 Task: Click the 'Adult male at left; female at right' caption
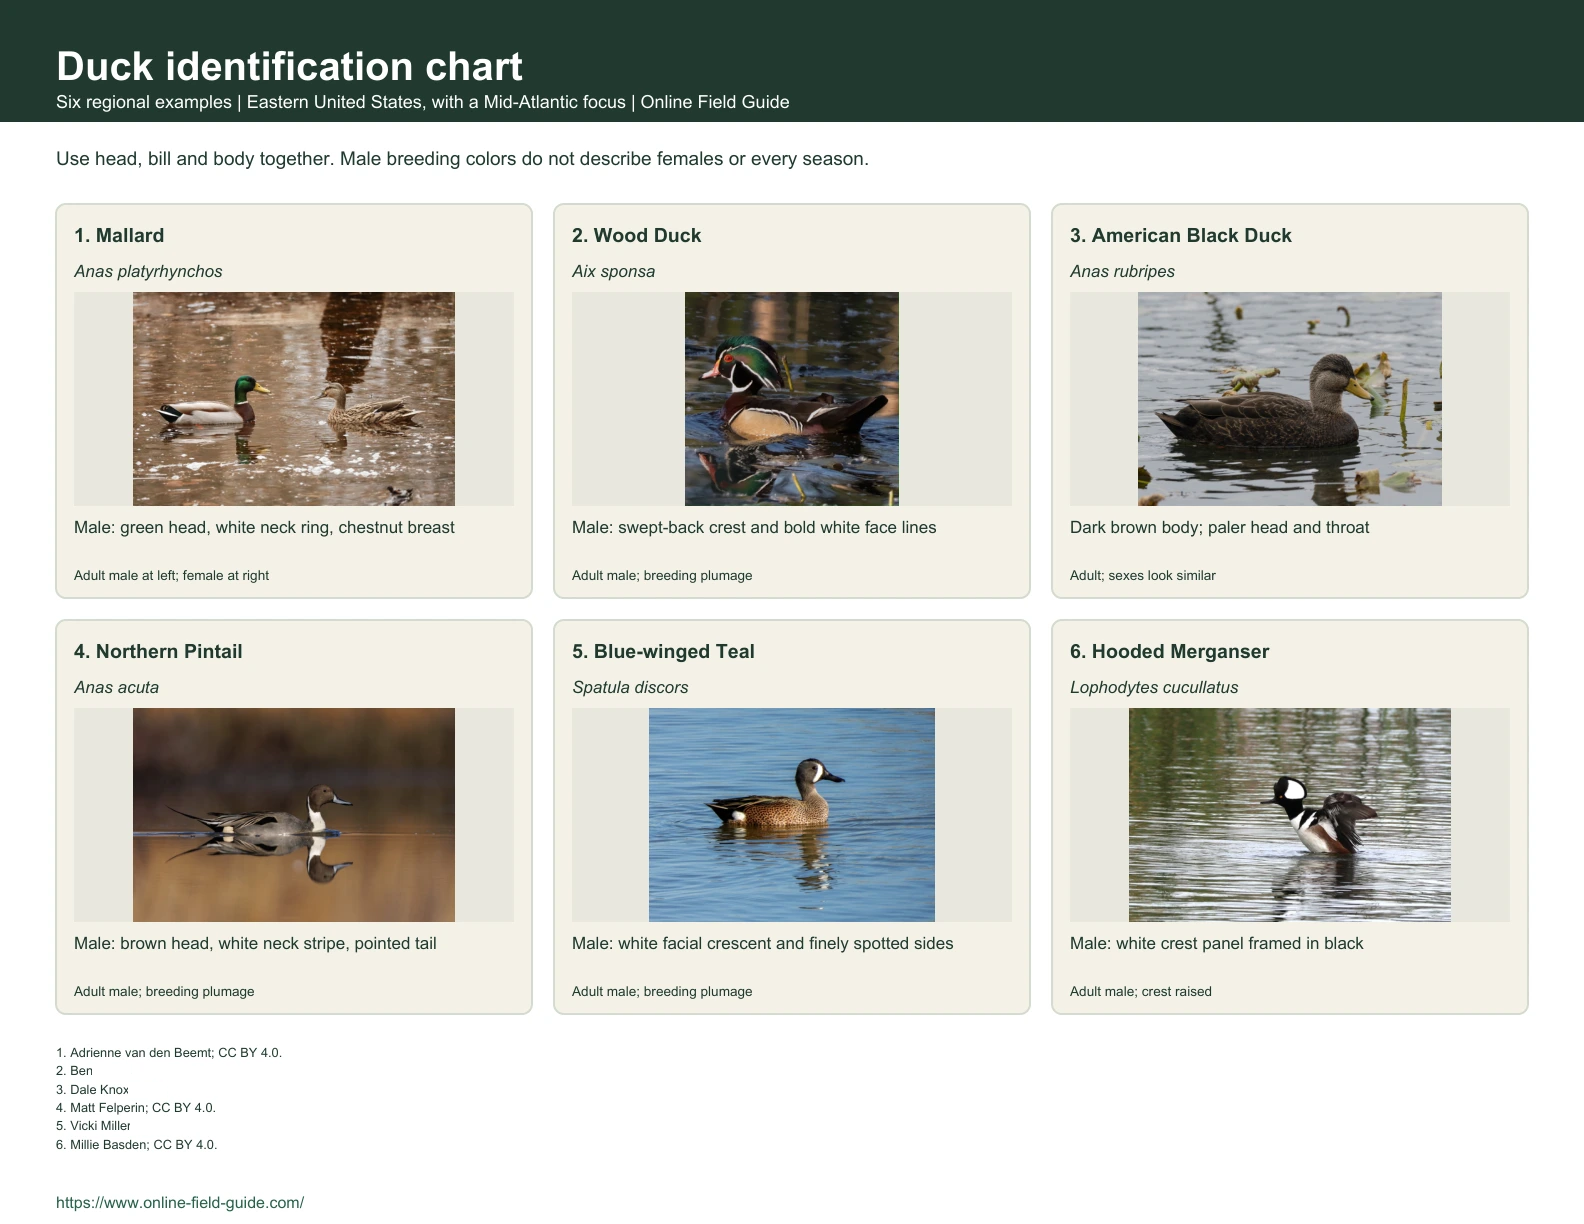point(171,575)
